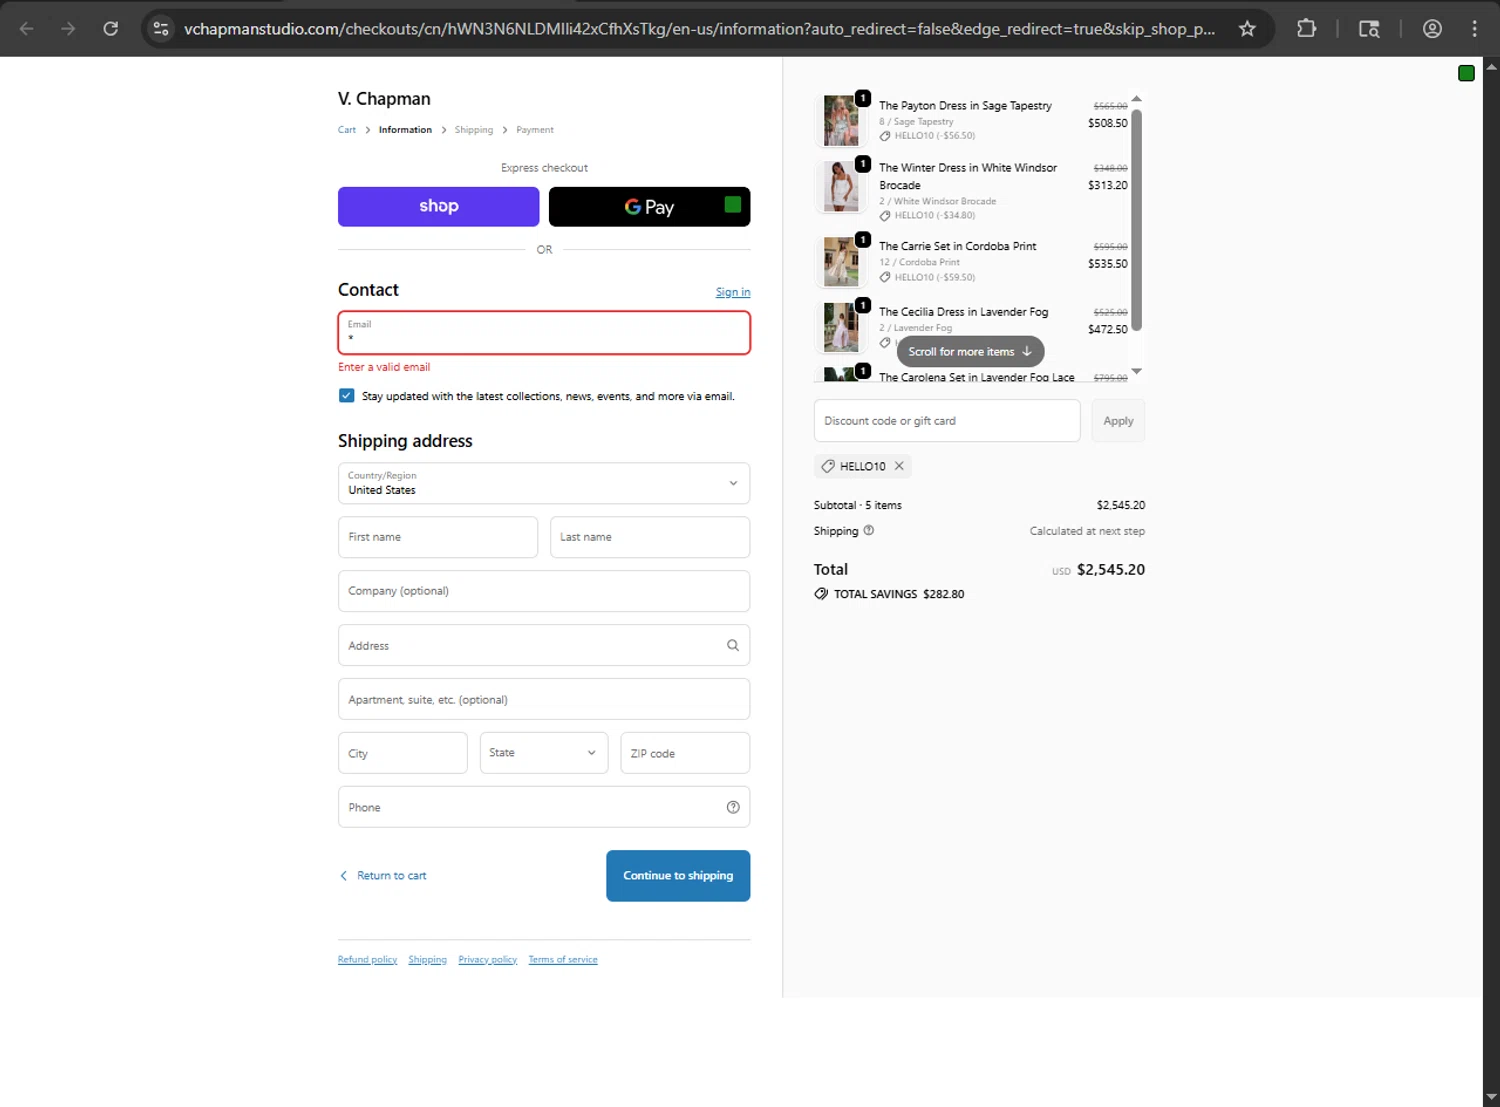Select the Information breadcrumb step
The height and width of the screenshot is (1107, 1500).
405,130
